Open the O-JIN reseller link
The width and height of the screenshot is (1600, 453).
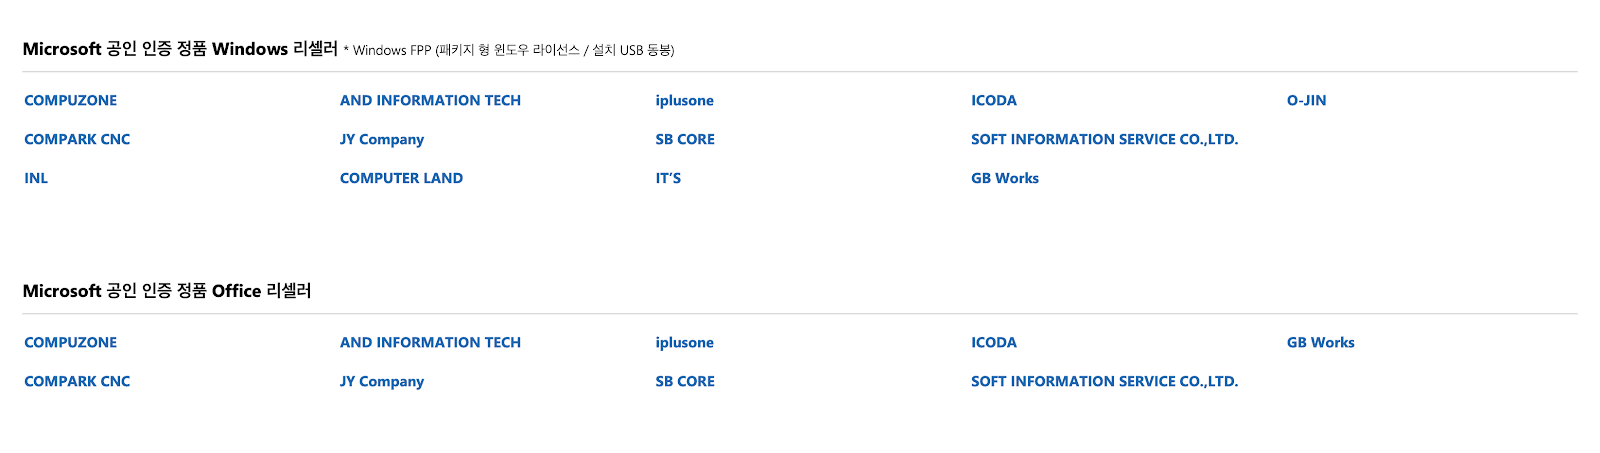click(1306, 100)
